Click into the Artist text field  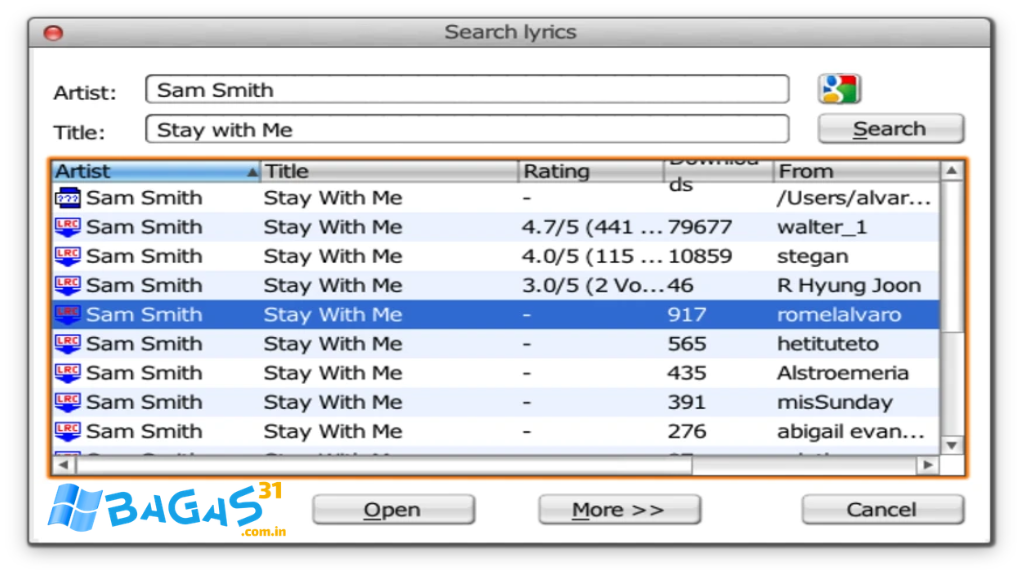point(466,90)
